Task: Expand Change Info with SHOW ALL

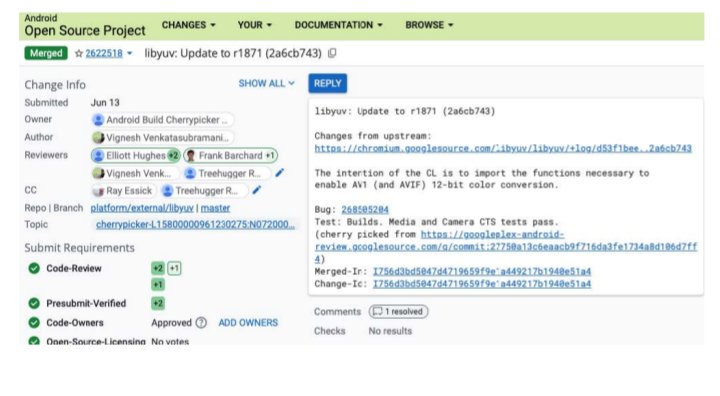Action: tap(266, 84)
